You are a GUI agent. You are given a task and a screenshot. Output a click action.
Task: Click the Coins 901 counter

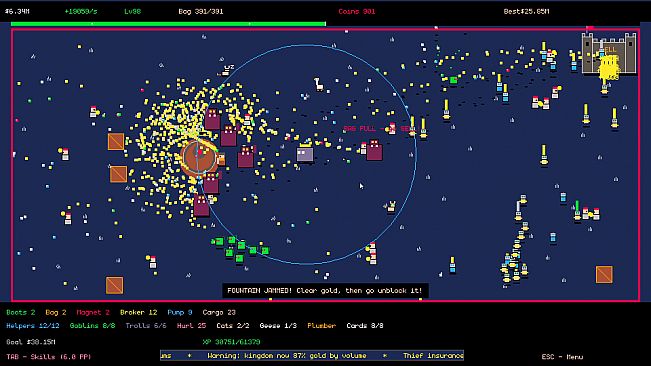pos(357,12)
